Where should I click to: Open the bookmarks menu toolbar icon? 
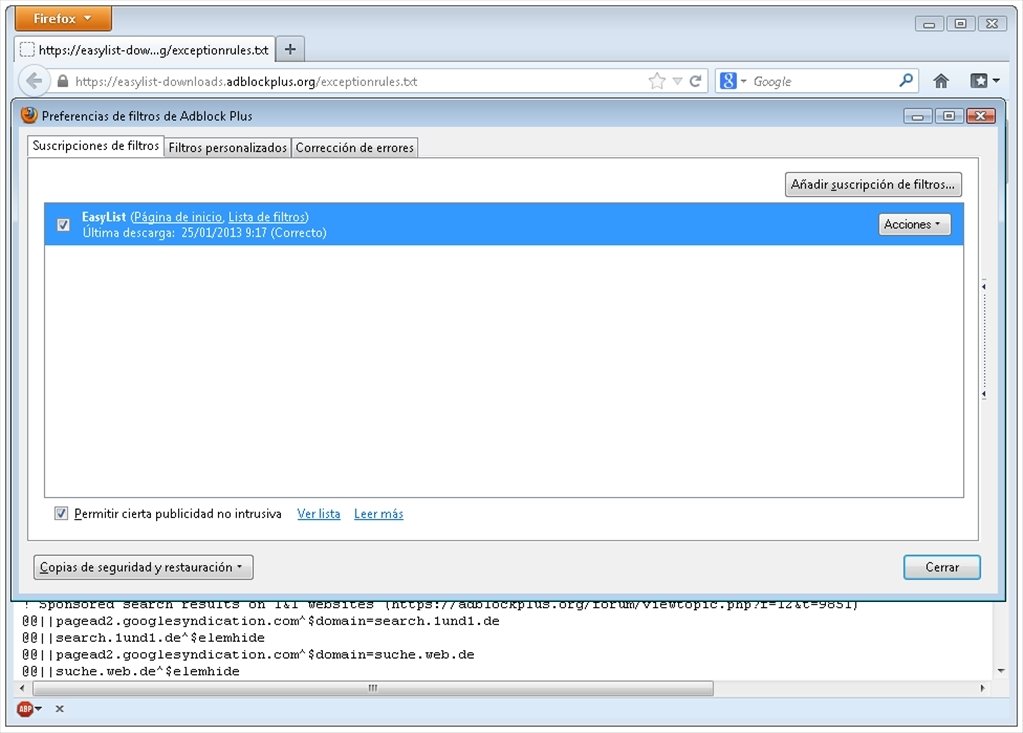[x=979, y=81]
